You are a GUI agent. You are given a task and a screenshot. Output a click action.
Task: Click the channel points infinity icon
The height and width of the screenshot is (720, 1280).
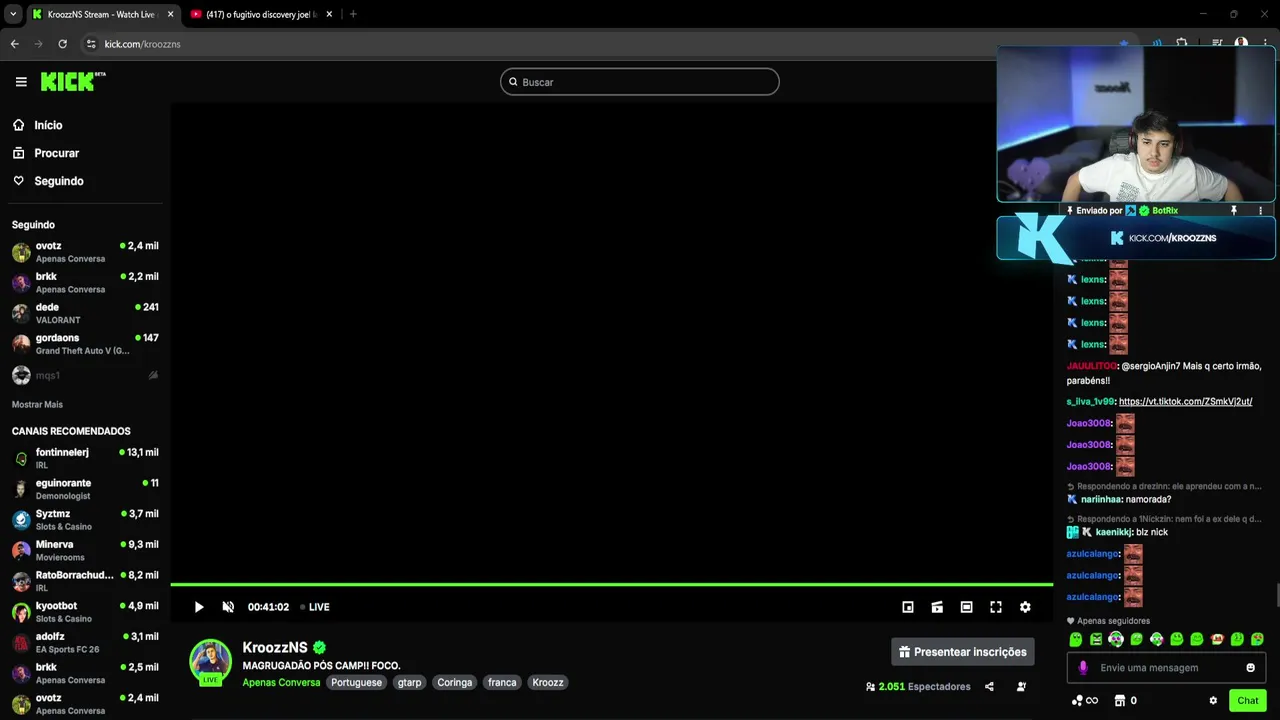pyautogui.click(x=1084, y=701)
